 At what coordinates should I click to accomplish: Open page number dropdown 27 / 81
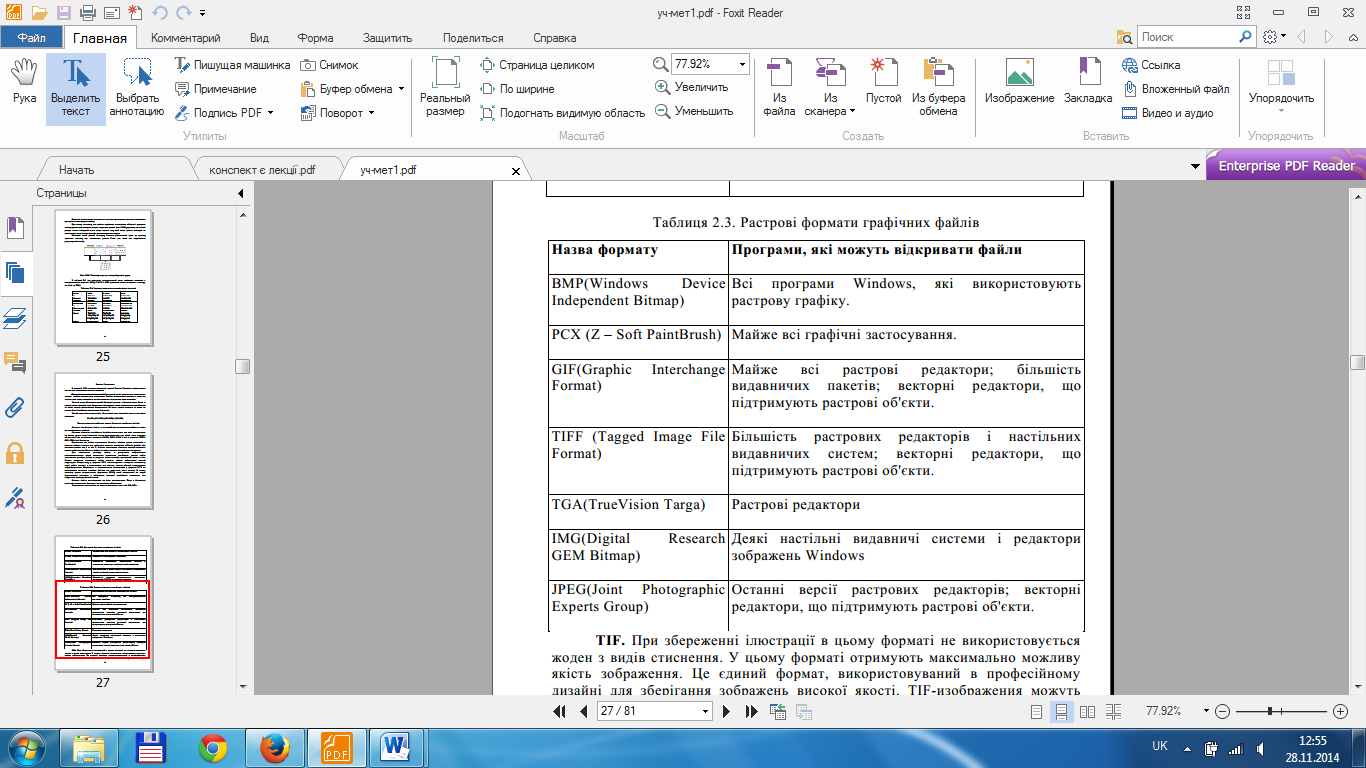click(706, 711)
